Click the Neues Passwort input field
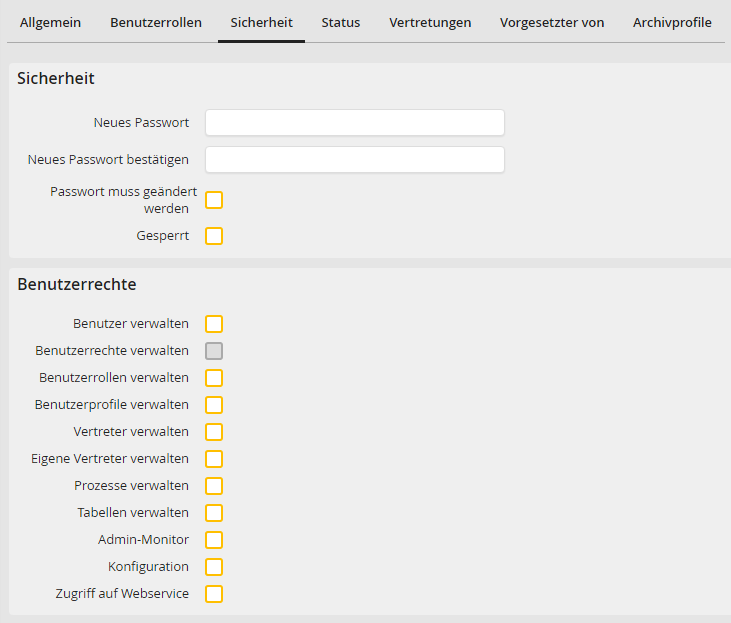The image size is (731, 623). click(354, 123)
